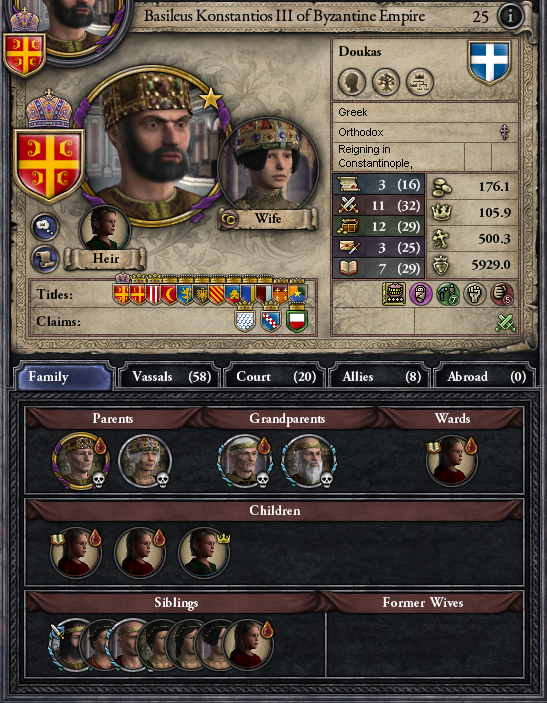Click the purple trait icon
This screenshot has width=547, height=703.
[x=421, y=294]
